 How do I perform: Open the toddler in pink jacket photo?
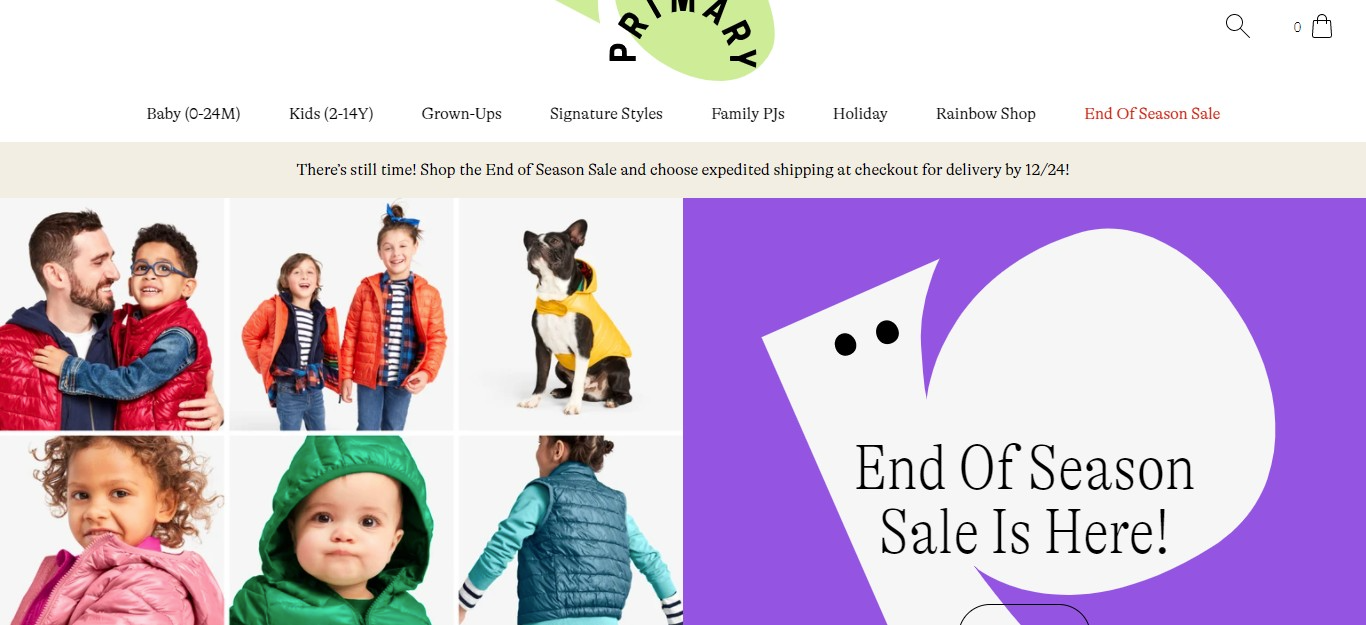tap(112, 530)
